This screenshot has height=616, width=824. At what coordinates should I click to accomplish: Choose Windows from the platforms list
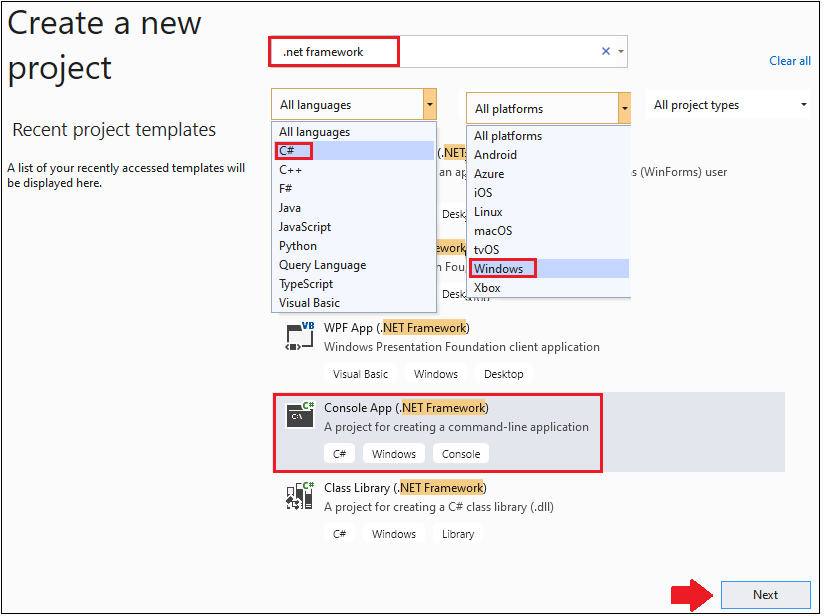coord(501,268)
